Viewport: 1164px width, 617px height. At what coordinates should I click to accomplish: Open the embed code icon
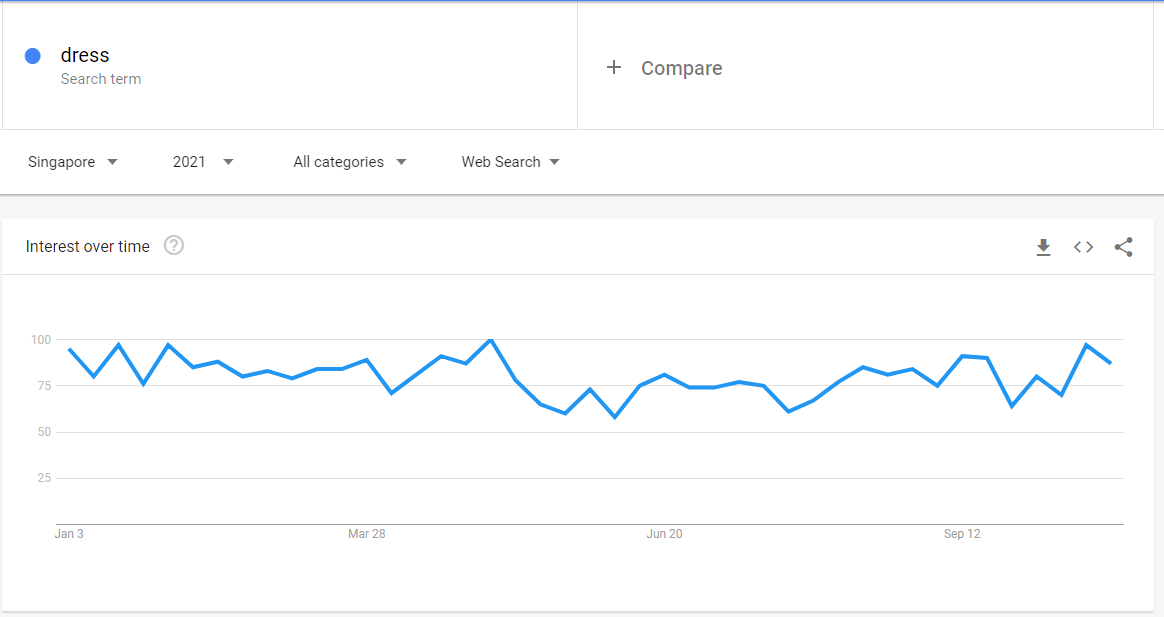point(1083,247)
